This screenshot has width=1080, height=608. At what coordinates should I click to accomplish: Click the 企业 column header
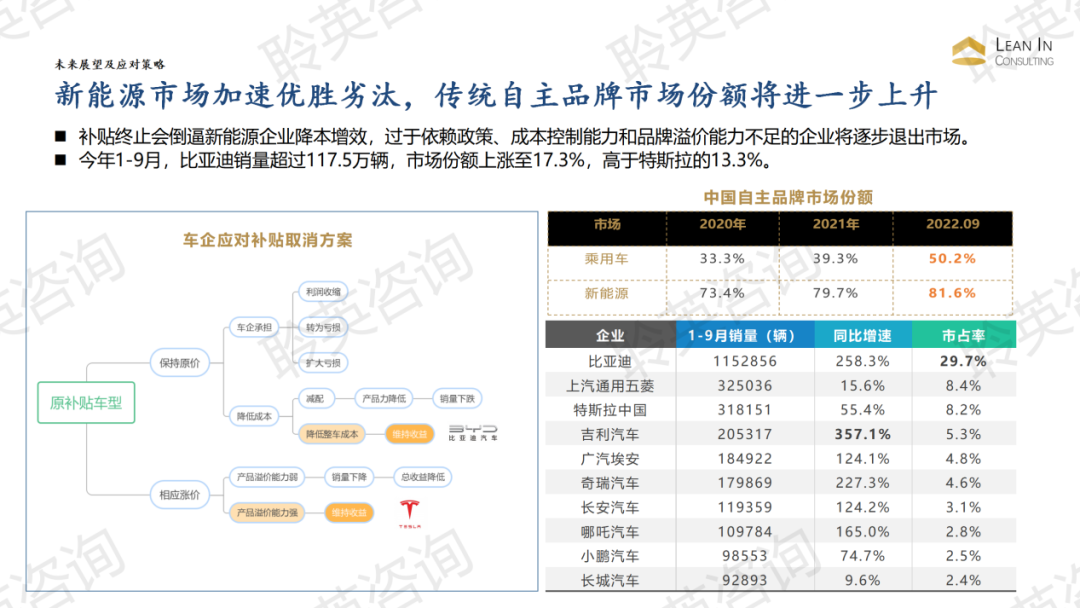(610, 336)
